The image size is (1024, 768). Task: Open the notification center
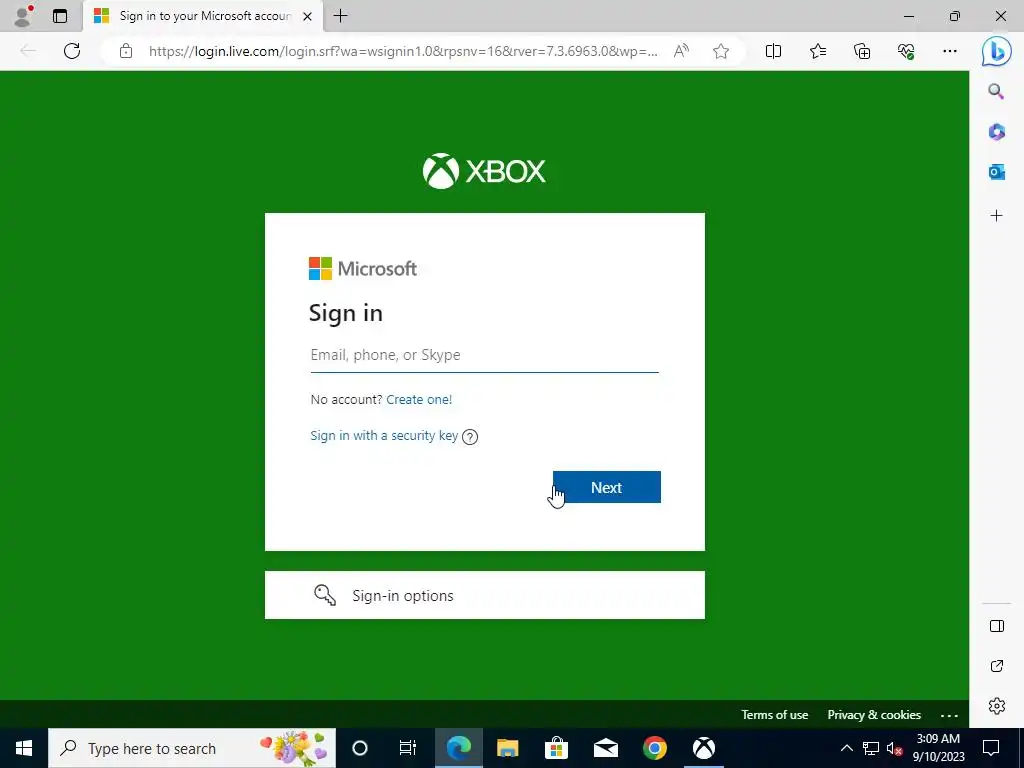[991, 748]
